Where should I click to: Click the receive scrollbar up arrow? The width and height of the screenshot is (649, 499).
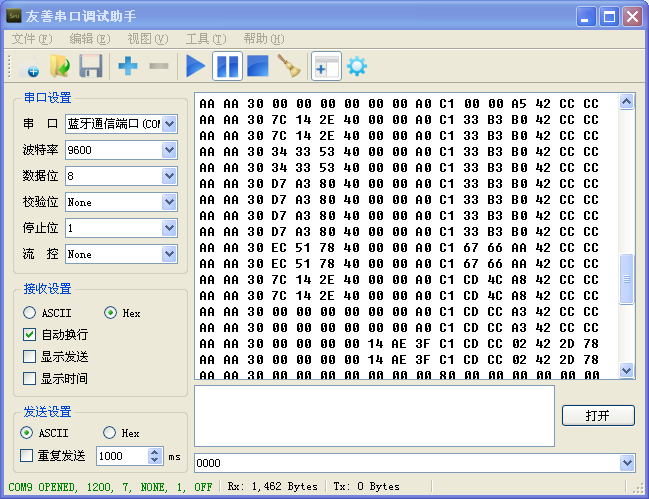(627, 101)
